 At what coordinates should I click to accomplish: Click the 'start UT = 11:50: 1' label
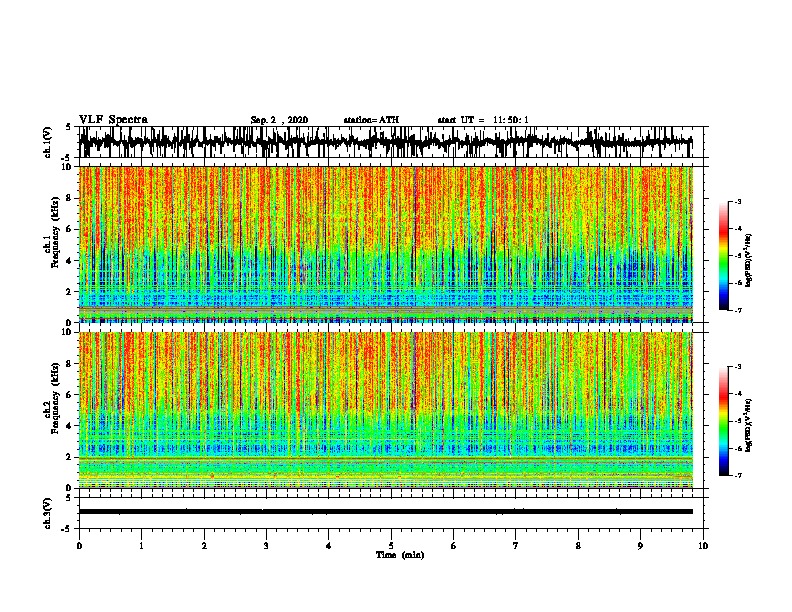click(x=483, y=120)
